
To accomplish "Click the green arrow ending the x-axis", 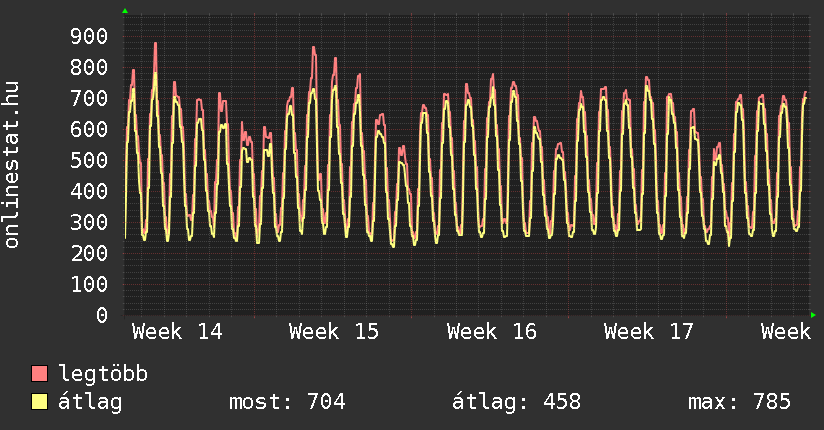I will [x=813, y=315].
